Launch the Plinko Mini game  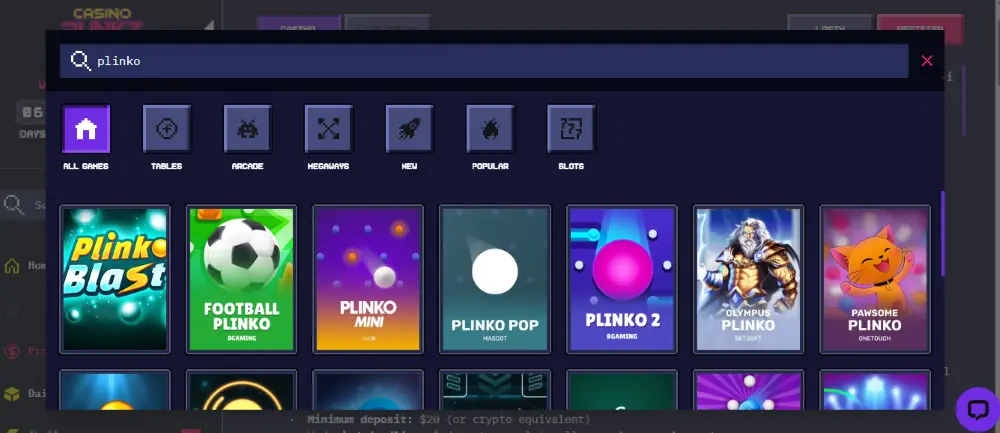pyautogui.click(x=368, y=279)
